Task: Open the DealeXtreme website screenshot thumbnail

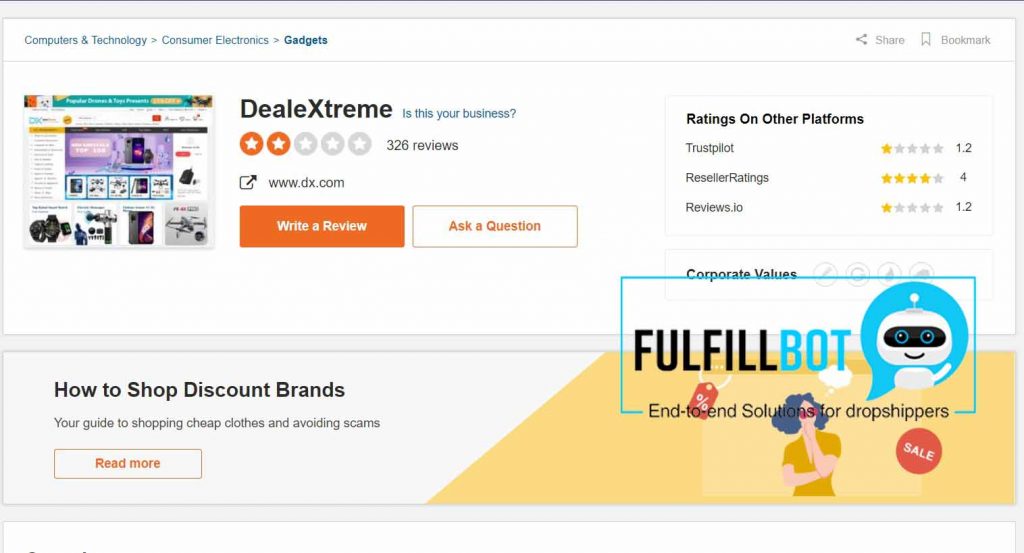Action: [x=118, y=171]
